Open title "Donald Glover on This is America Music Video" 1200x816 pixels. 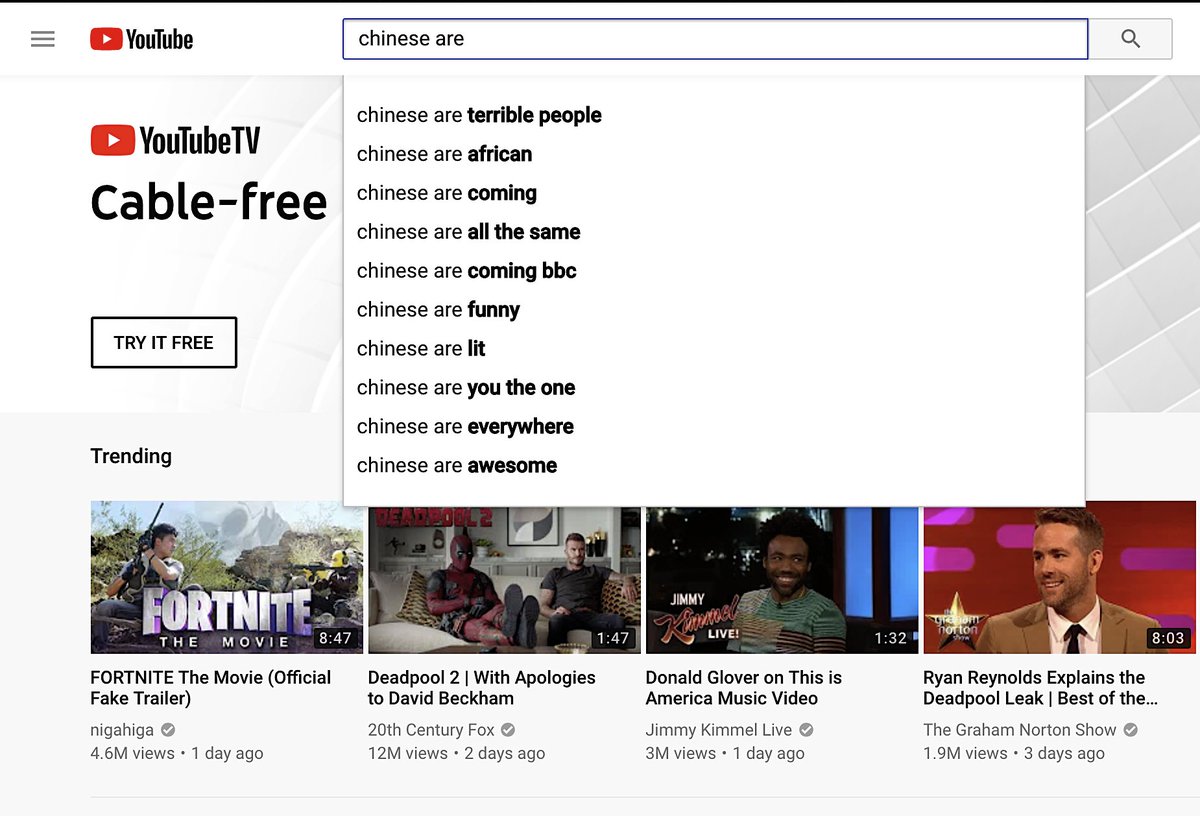coord(744,688)
